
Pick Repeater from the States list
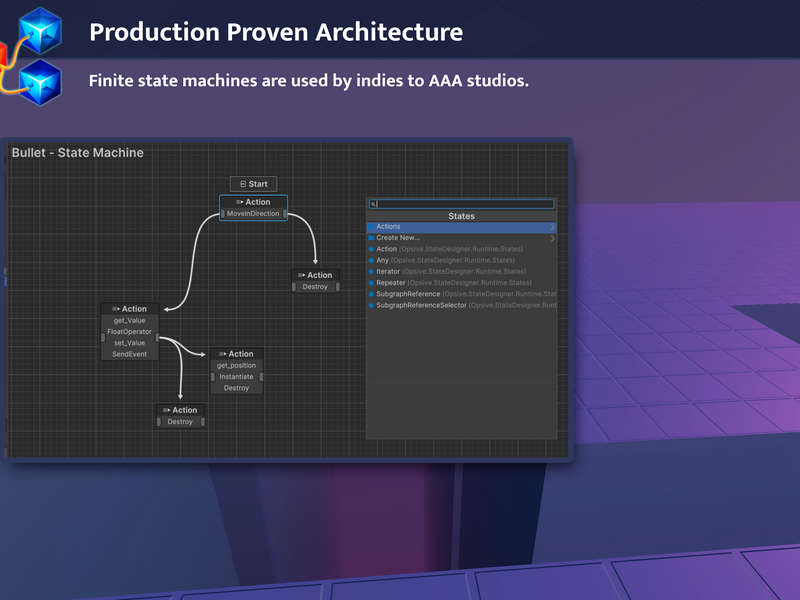tap(461, 283)
